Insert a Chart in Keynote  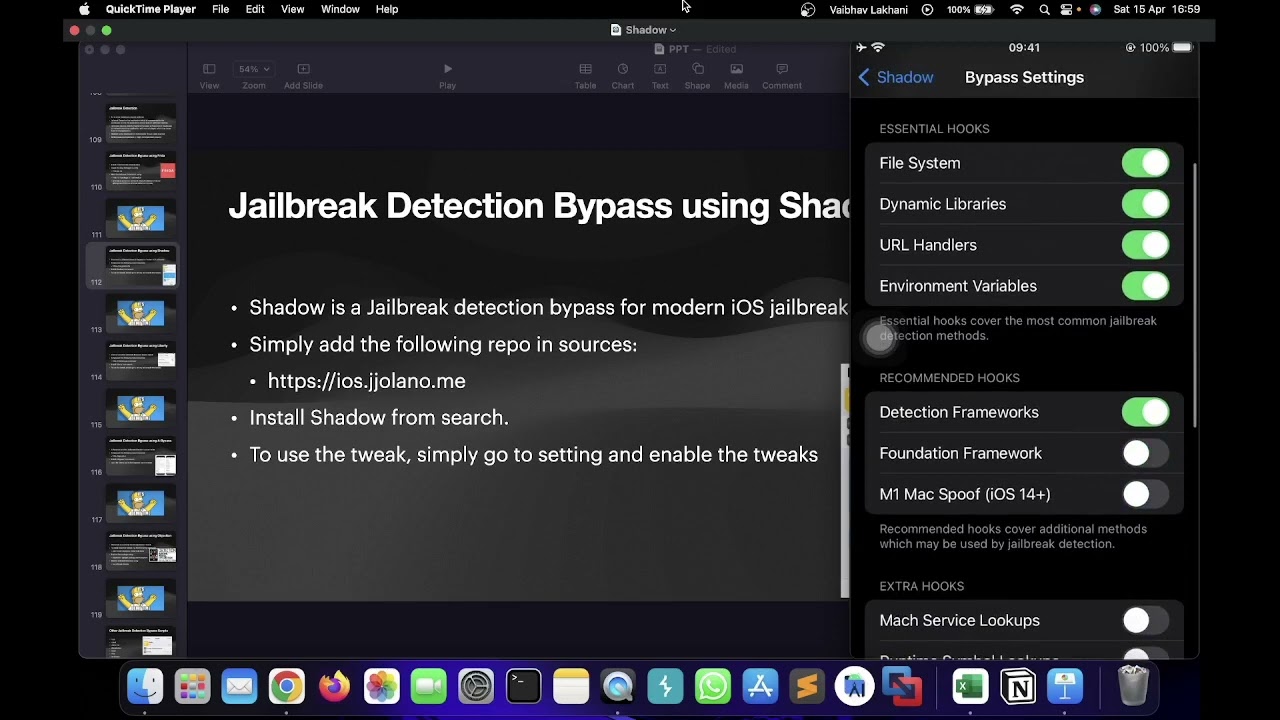(623, 76)
